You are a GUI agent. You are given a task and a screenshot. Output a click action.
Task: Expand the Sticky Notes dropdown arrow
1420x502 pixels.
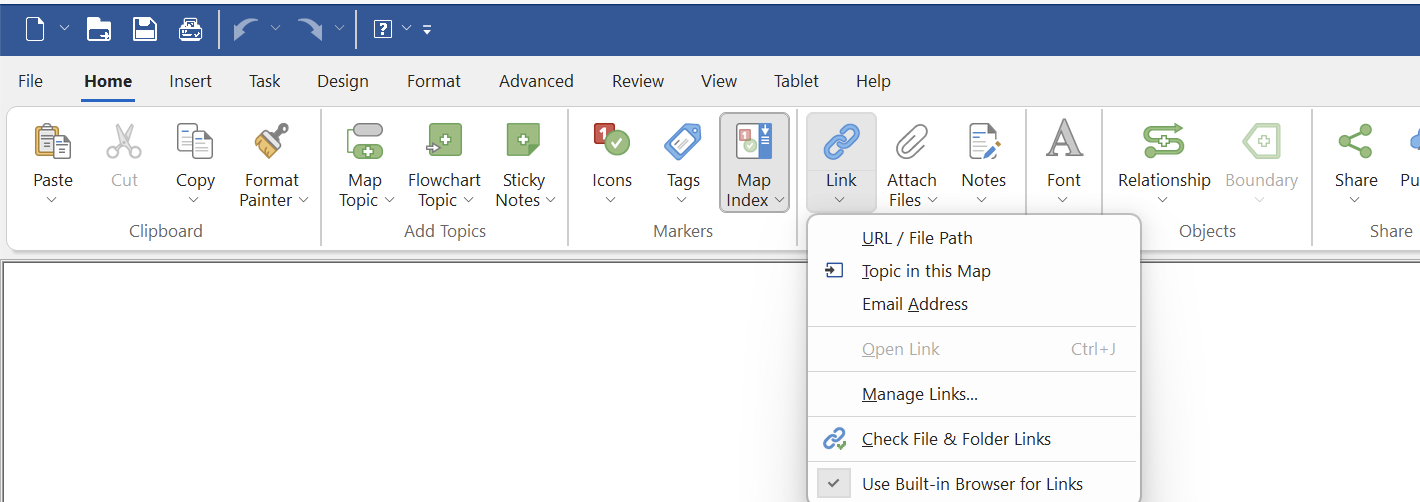click(550, 200)
